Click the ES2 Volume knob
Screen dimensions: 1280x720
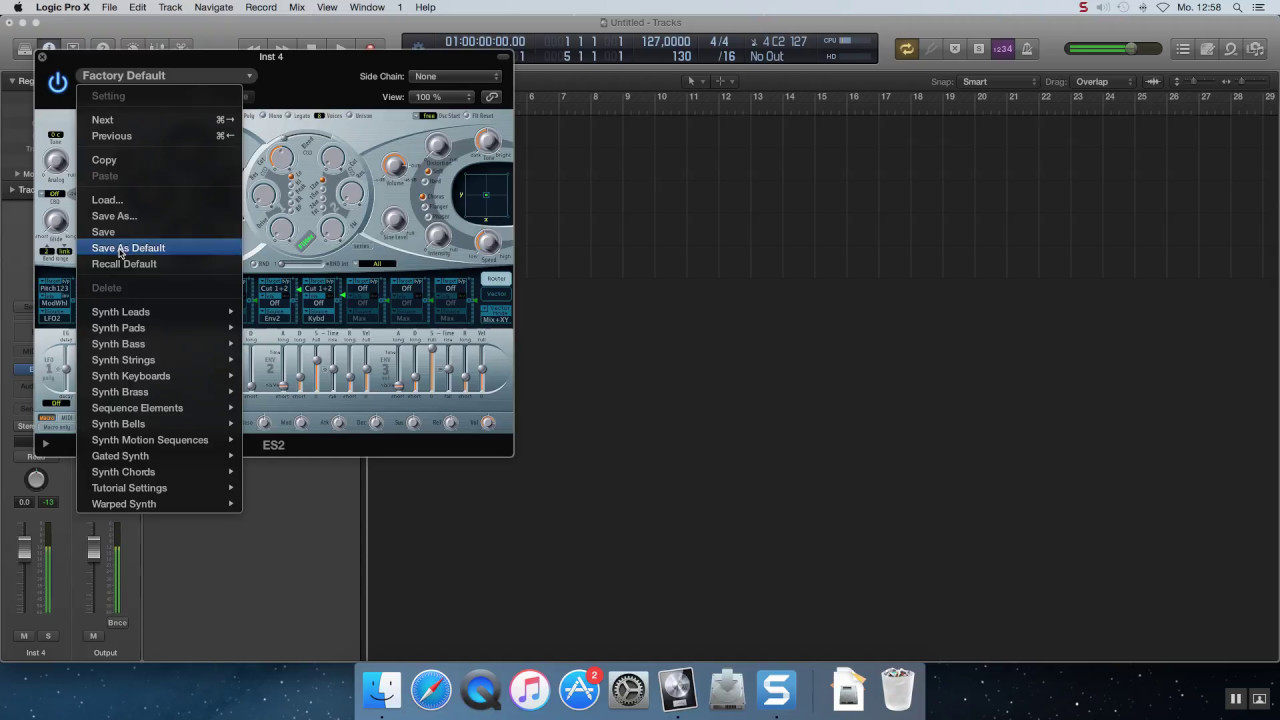(x=395, y=166)
